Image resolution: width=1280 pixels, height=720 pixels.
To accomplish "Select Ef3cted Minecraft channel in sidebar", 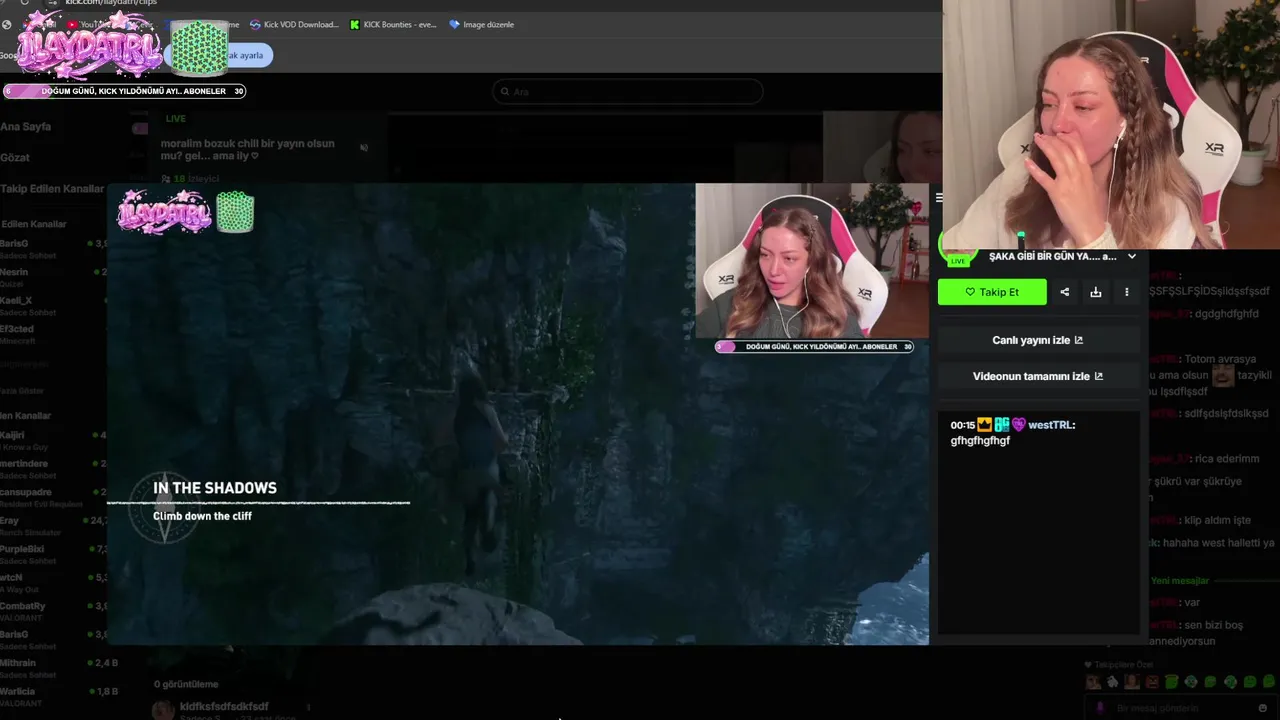I will tap(53, 334).
